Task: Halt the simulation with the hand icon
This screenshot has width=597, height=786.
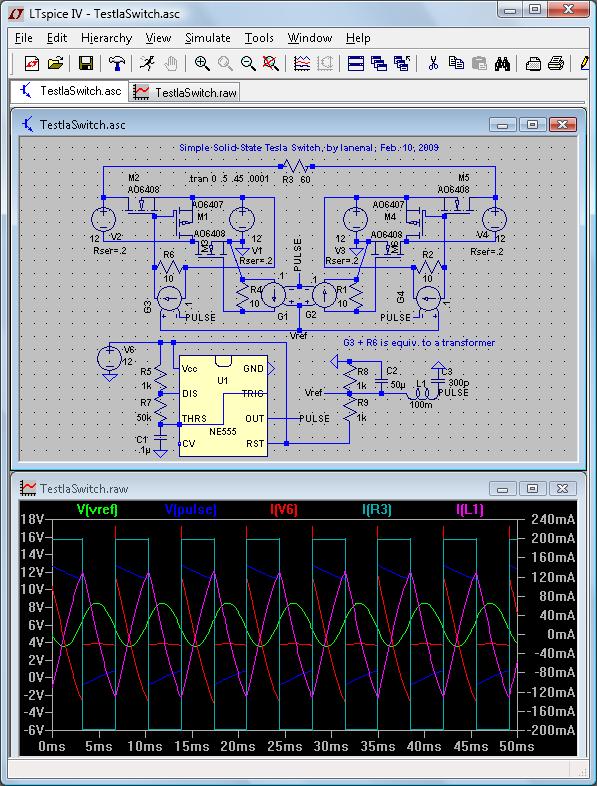Action: 170,63
